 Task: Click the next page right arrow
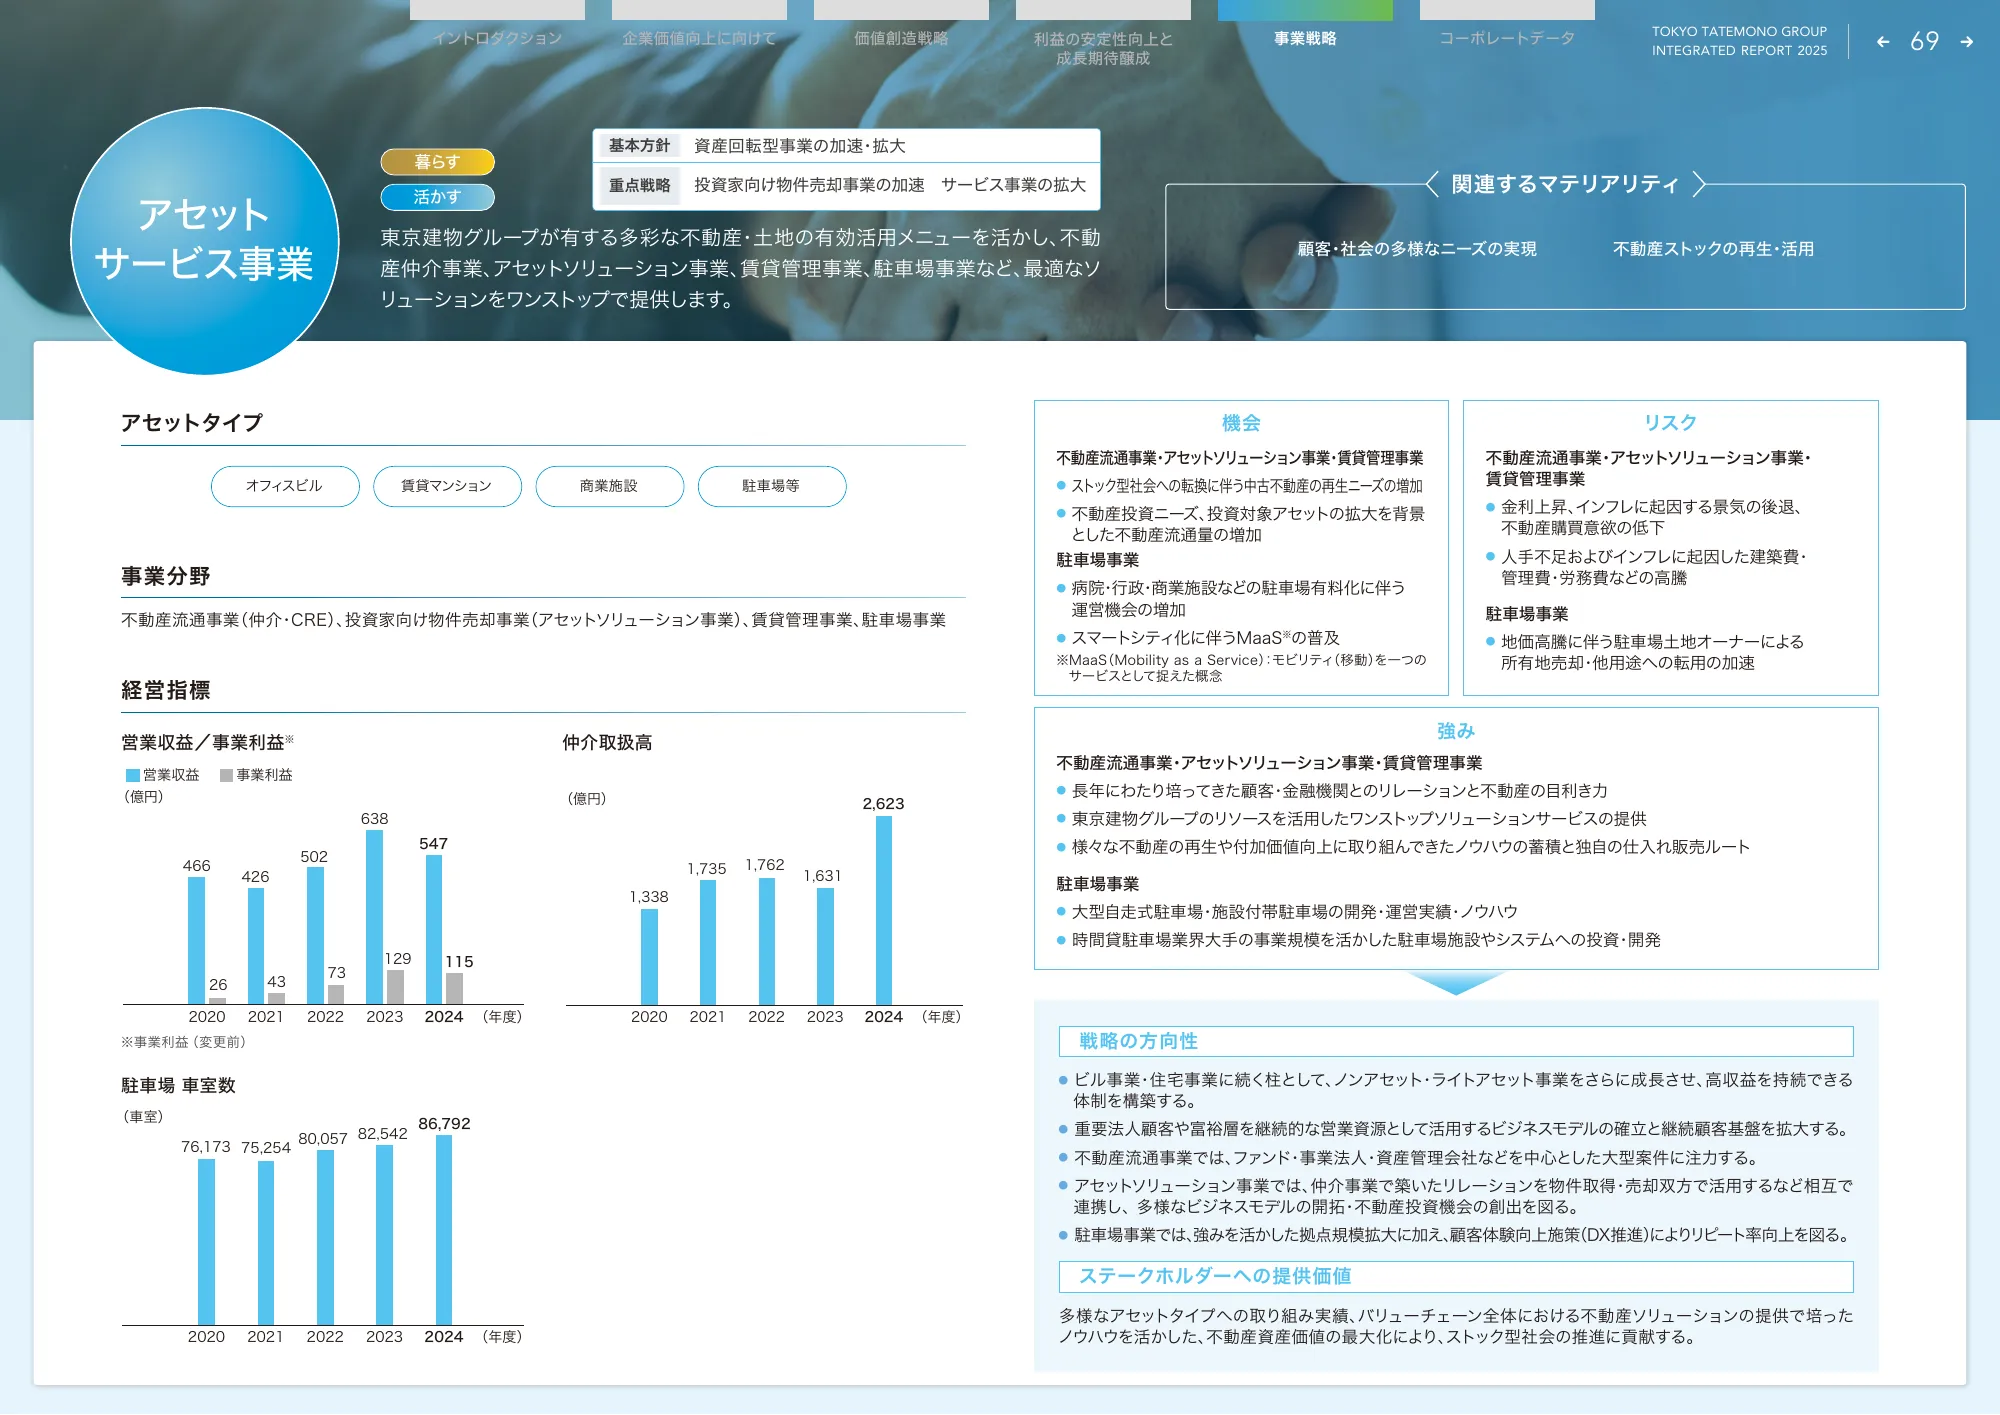[1966, 42]
